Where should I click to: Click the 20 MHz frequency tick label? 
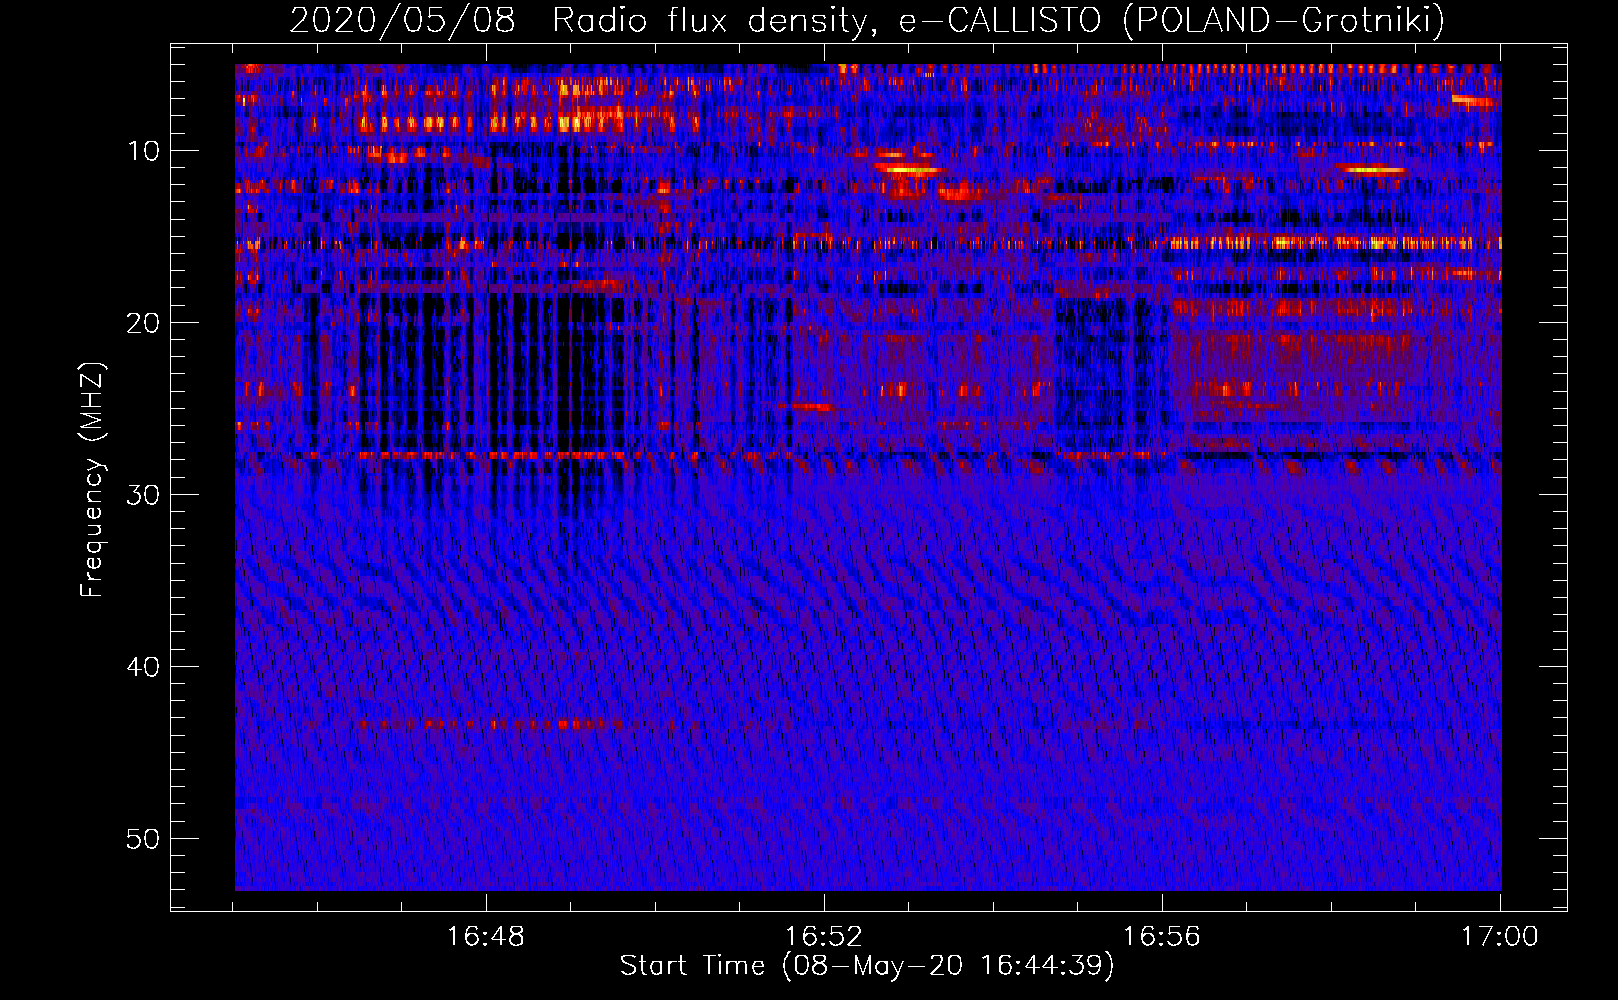144,323
